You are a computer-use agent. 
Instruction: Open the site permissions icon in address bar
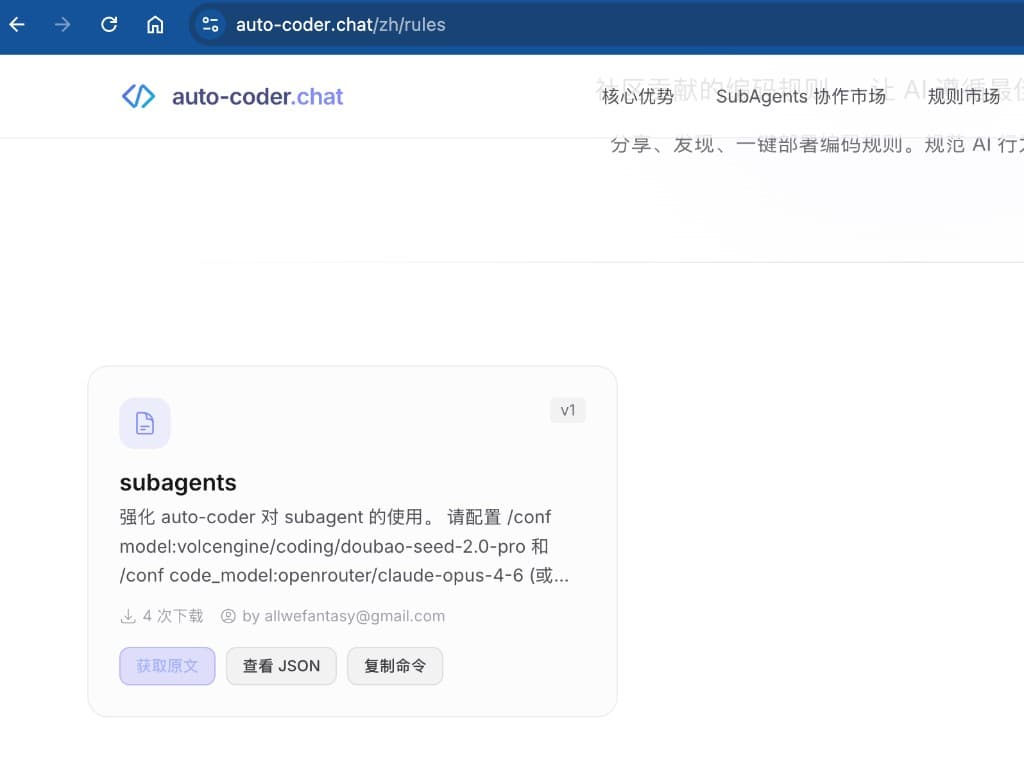pos(210,24)
